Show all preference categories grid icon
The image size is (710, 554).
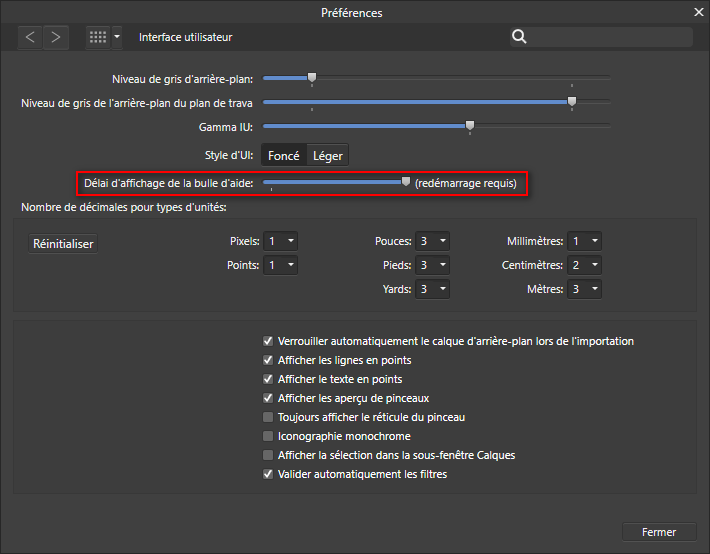pyautogui.click(x=98, y=37)
